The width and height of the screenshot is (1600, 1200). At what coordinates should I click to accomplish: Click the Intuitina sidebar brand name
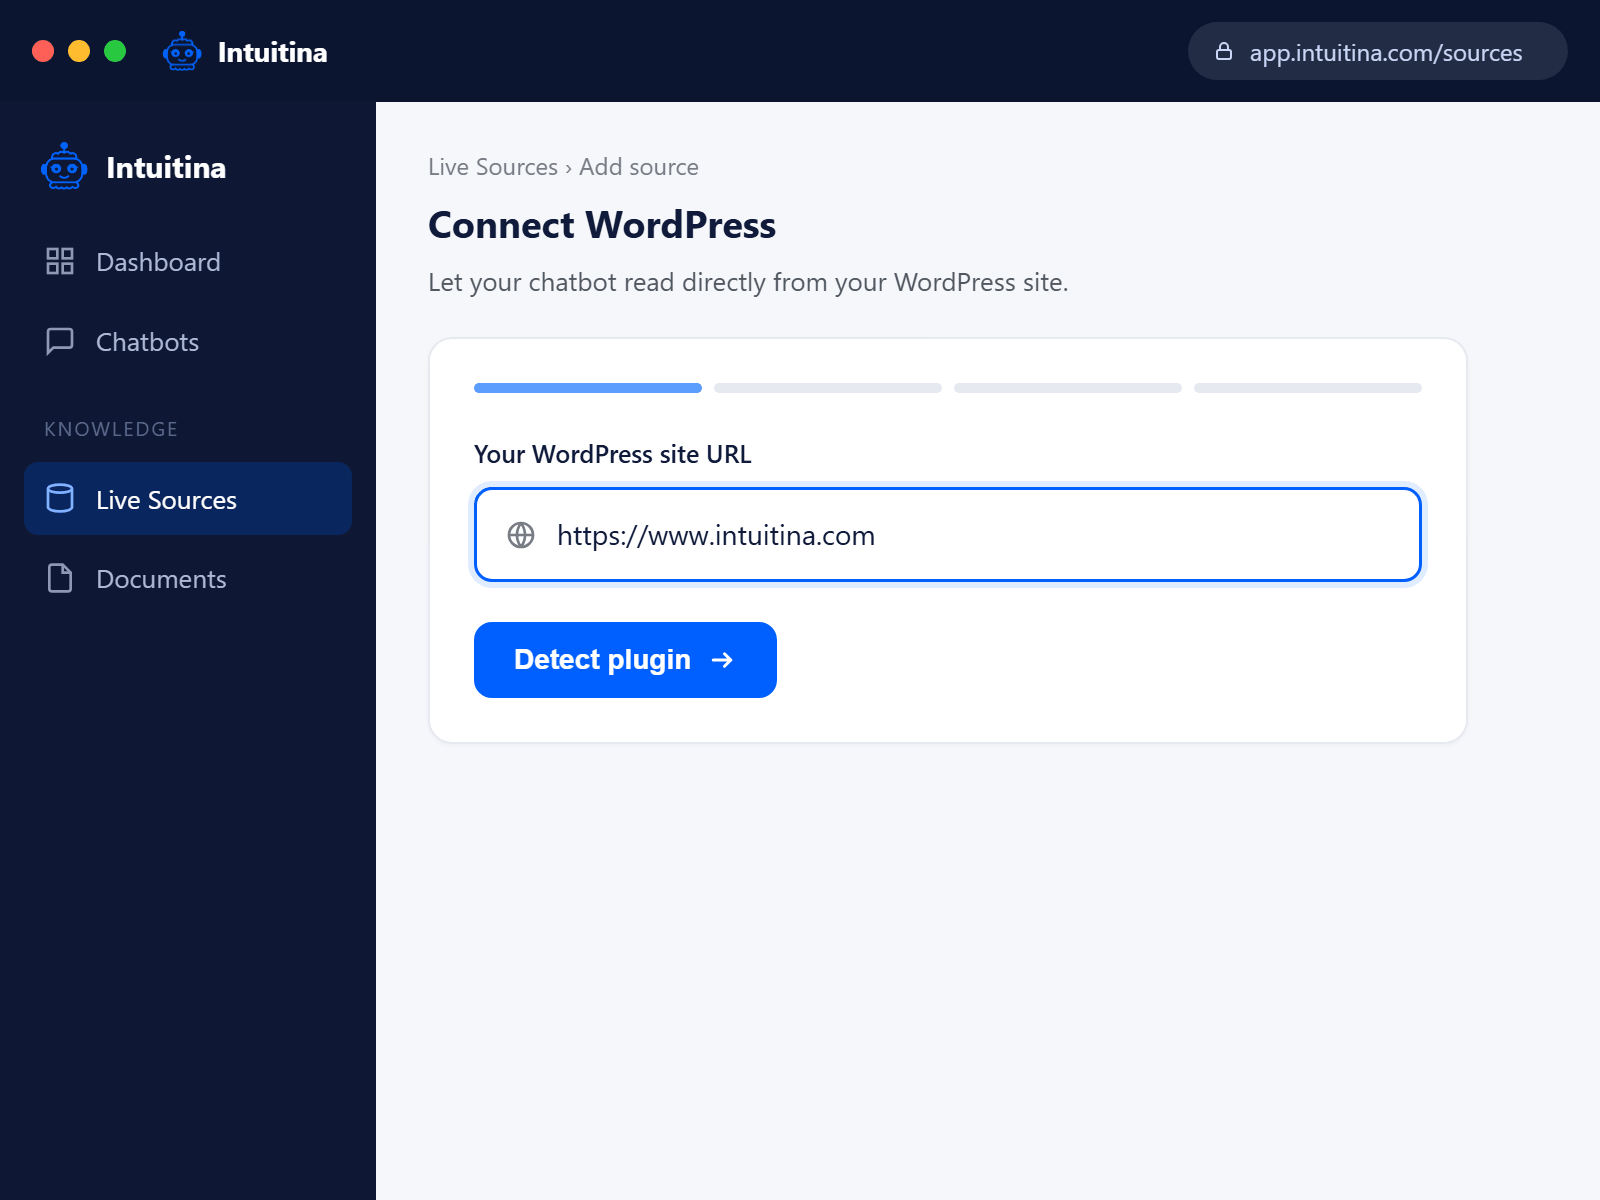pyautogui.click(x=166, y=167)
